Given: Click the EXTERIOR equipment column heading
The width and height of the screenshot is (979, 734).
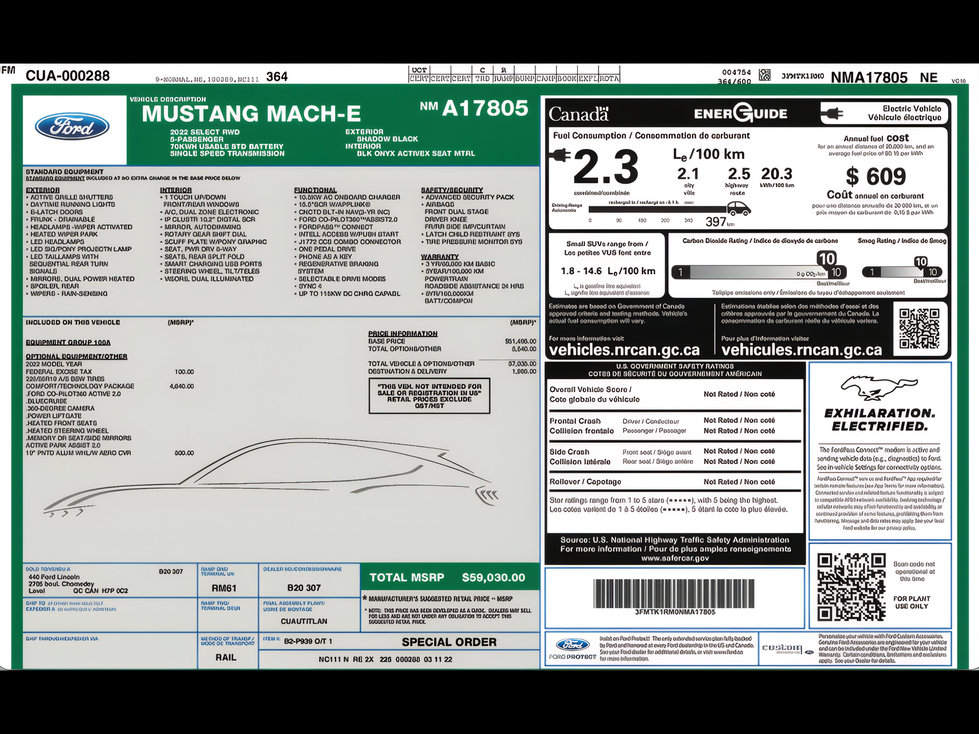Looking at the screenshot, I should [x=42, y=190].
